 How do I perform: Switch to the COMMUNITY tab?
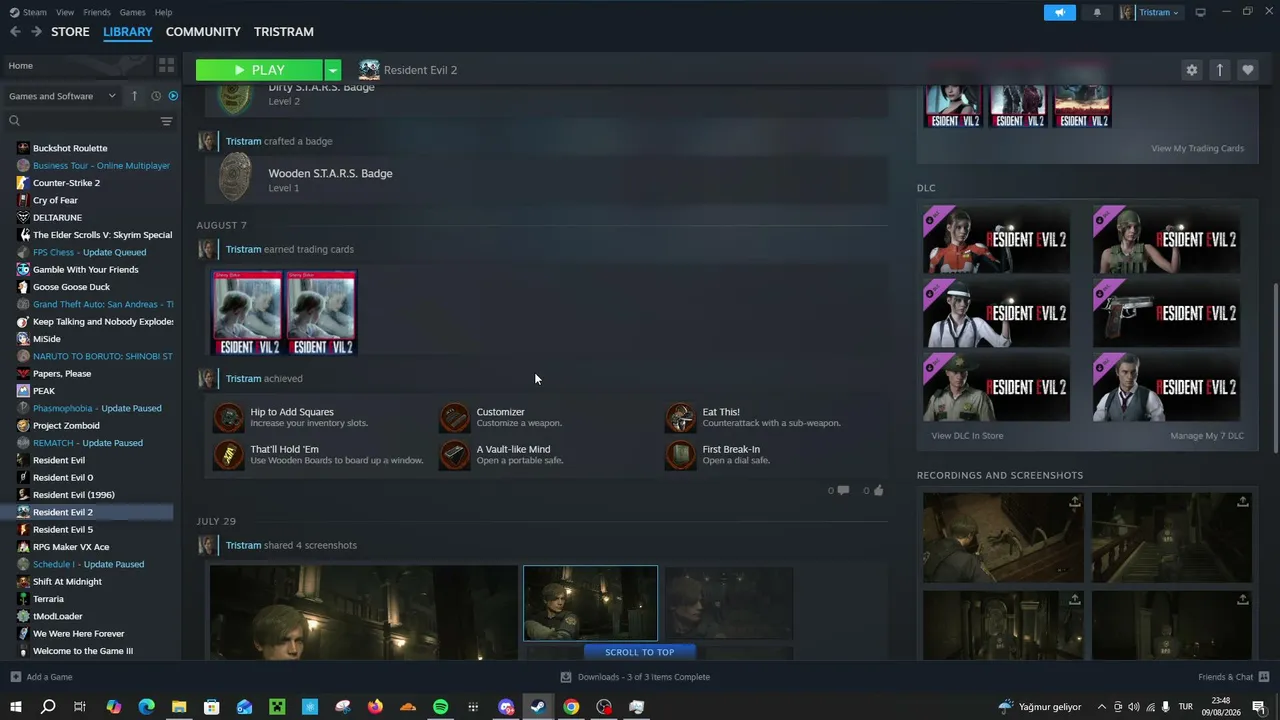[x=203, y=32]
